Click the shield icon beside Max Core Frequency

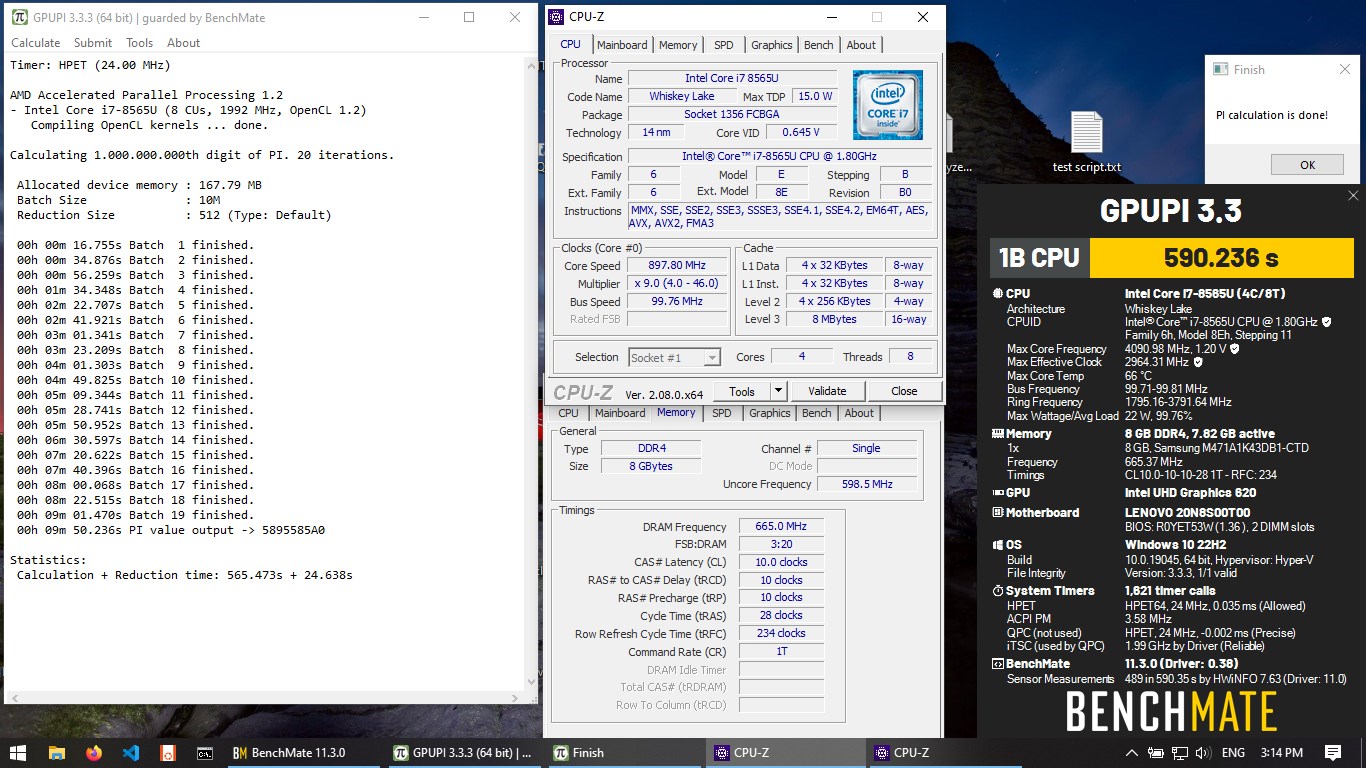(x=1234, y=349)
